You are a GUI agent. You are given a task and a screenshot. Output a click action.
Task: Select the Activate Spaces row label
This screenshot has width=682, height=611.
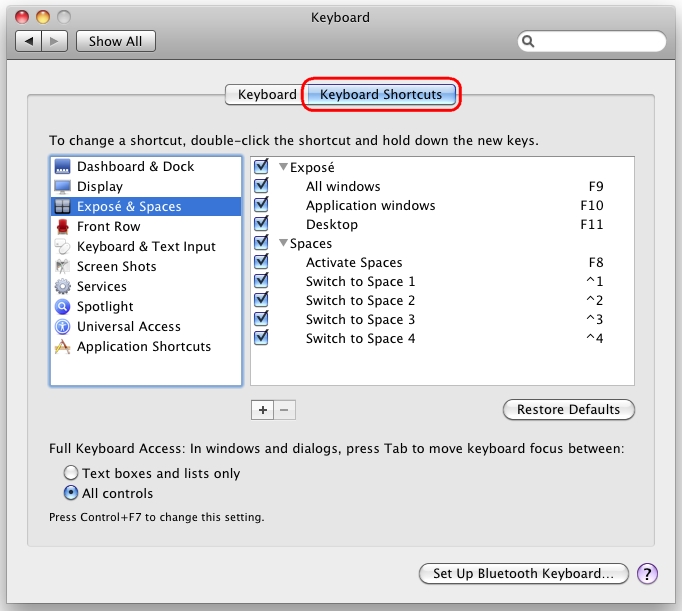pyautogui.click(x=354, y=263)
